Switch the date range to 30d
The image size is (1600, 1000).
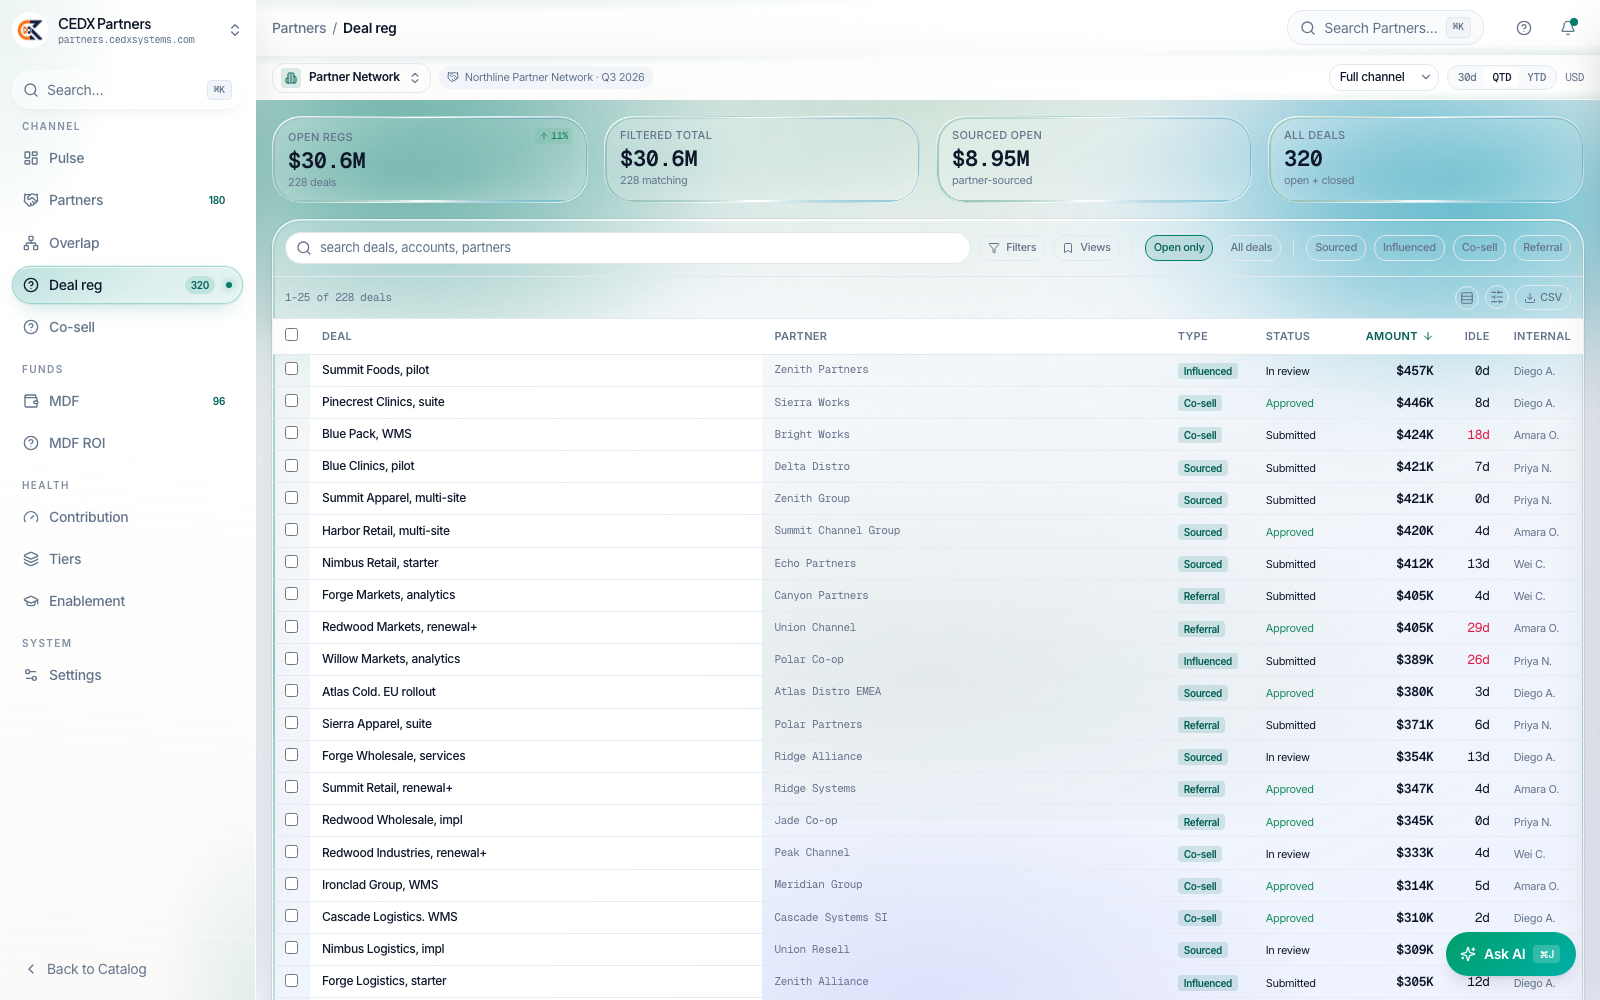coord(1467,77)
